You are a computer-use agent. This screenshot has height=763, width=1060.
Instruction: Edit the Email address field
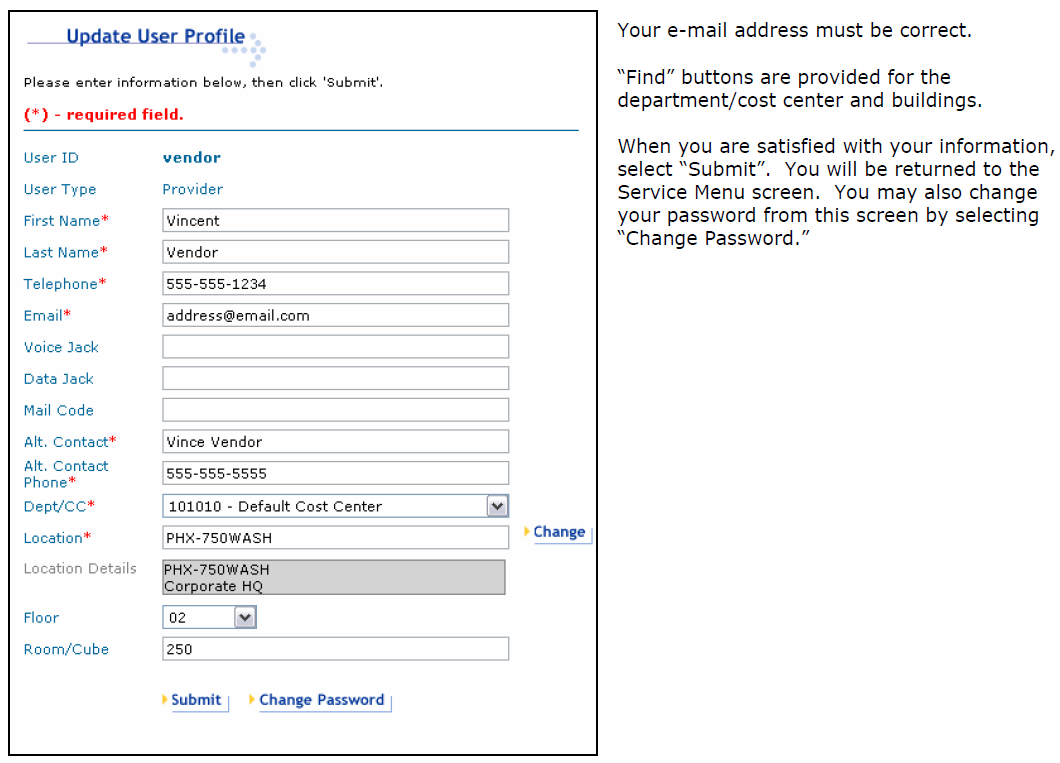(x=335, y=315)
